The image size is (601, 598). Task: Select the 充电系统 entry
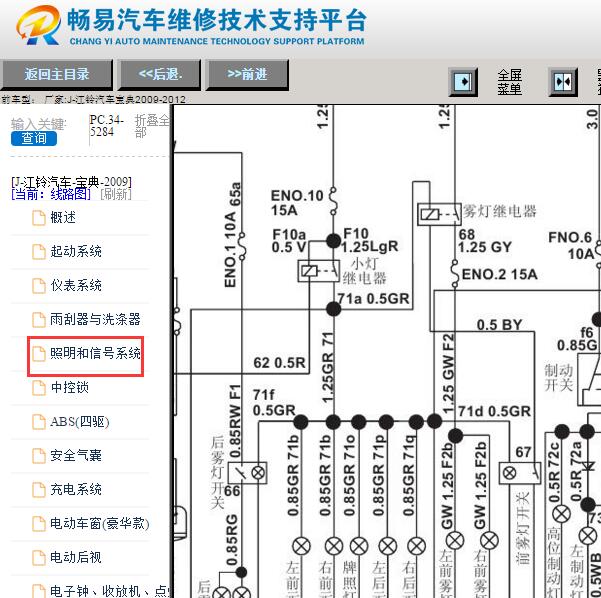tap(76, 490)
